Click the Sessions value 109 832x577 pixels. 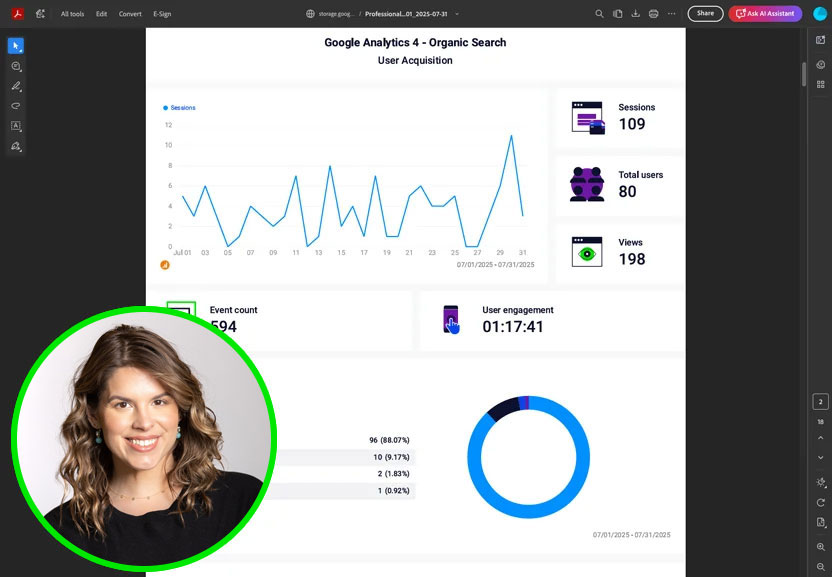632,124
